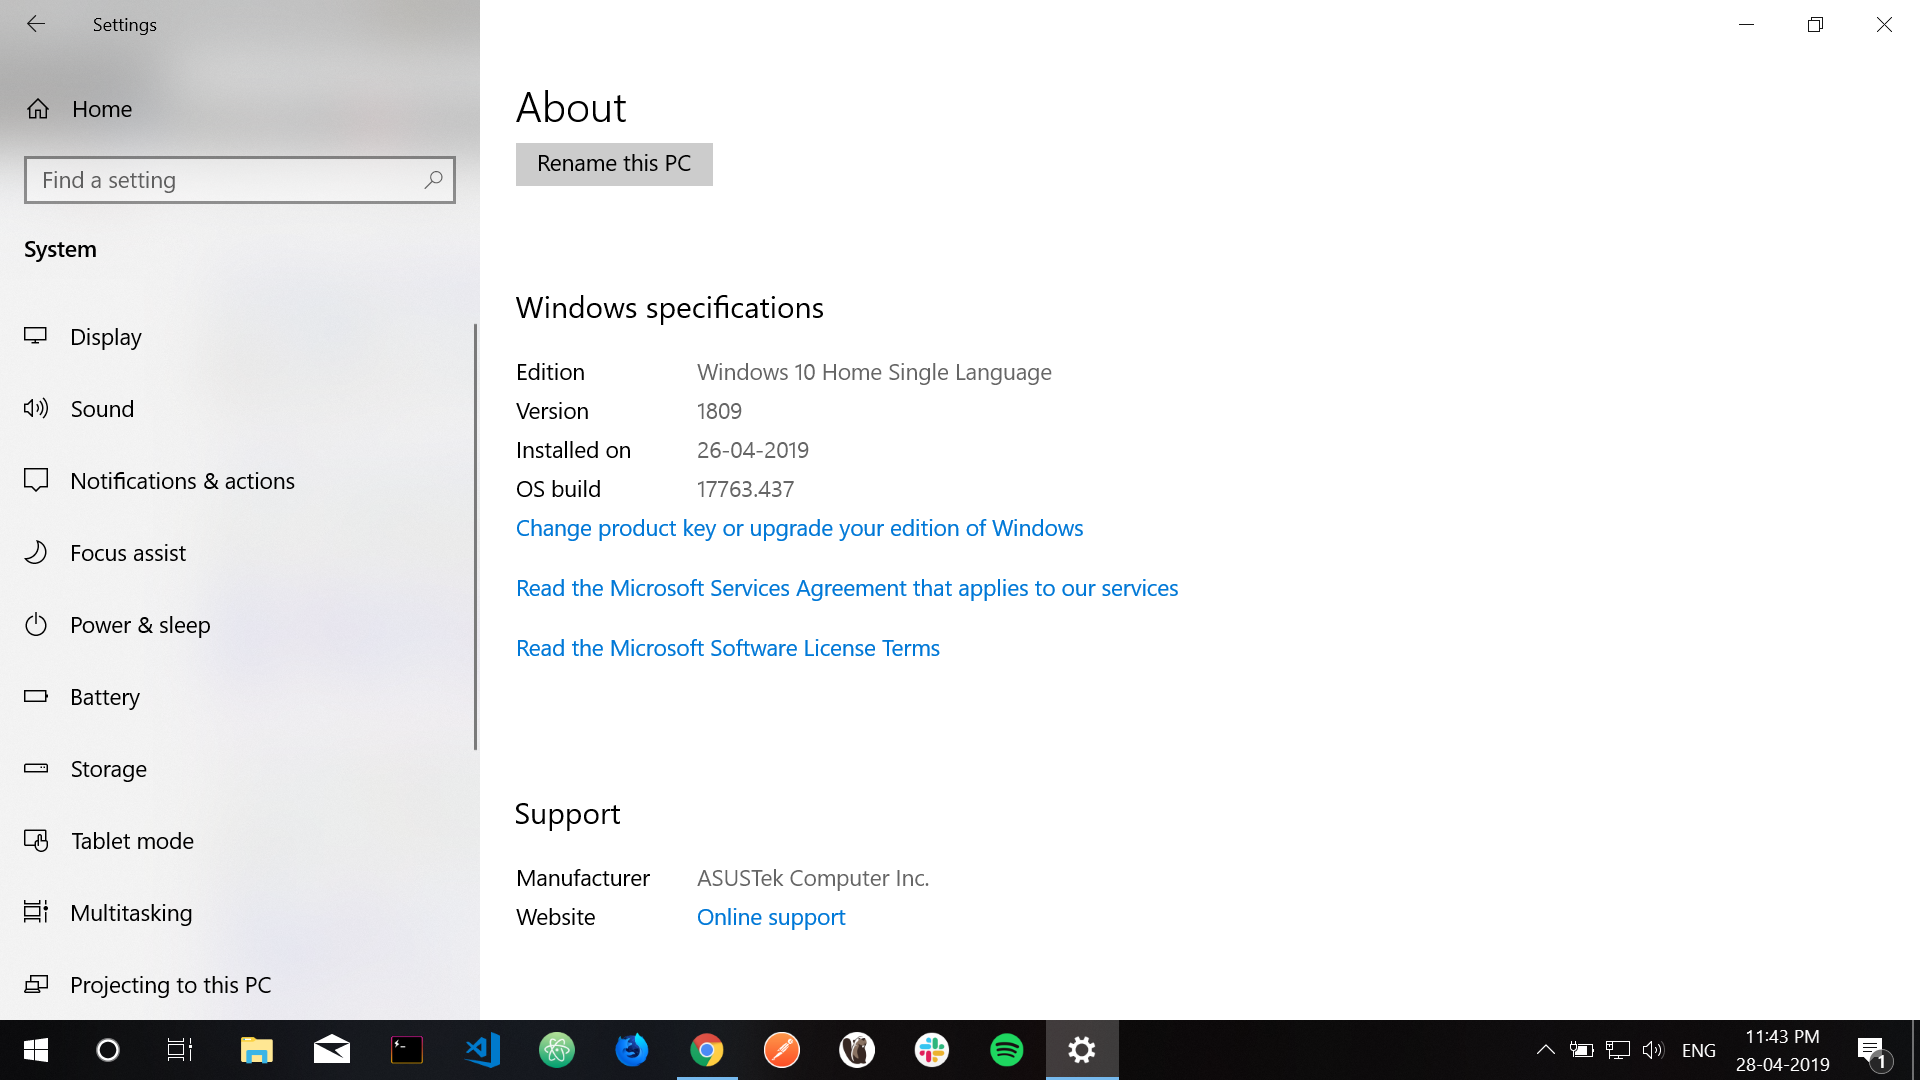This screenshot has height=1080, width=1920.
Task: Open Projecting to this PC settings
Action: pos(148,985)
